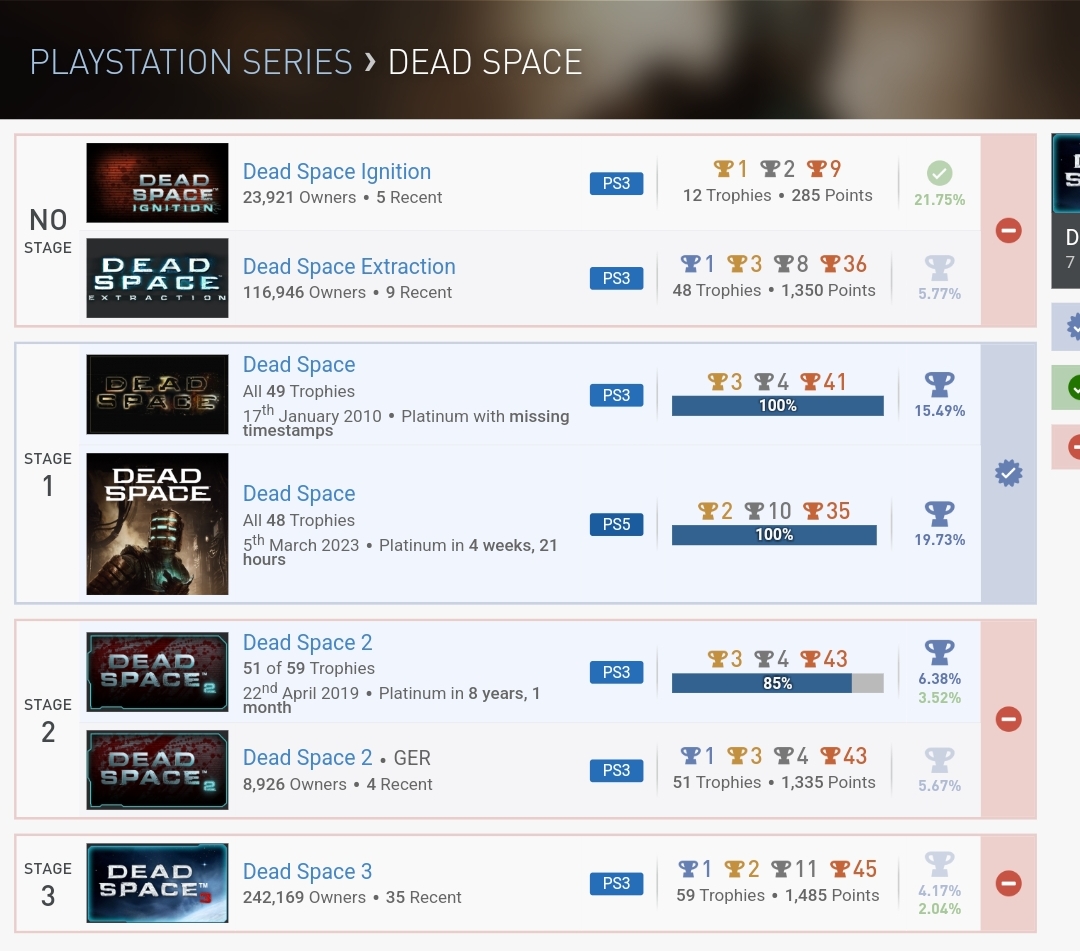Click red minus icon for Dead Space 3
This screenshot has width=1080, height=951.
pyautogui.click(x=1008, y=883)
